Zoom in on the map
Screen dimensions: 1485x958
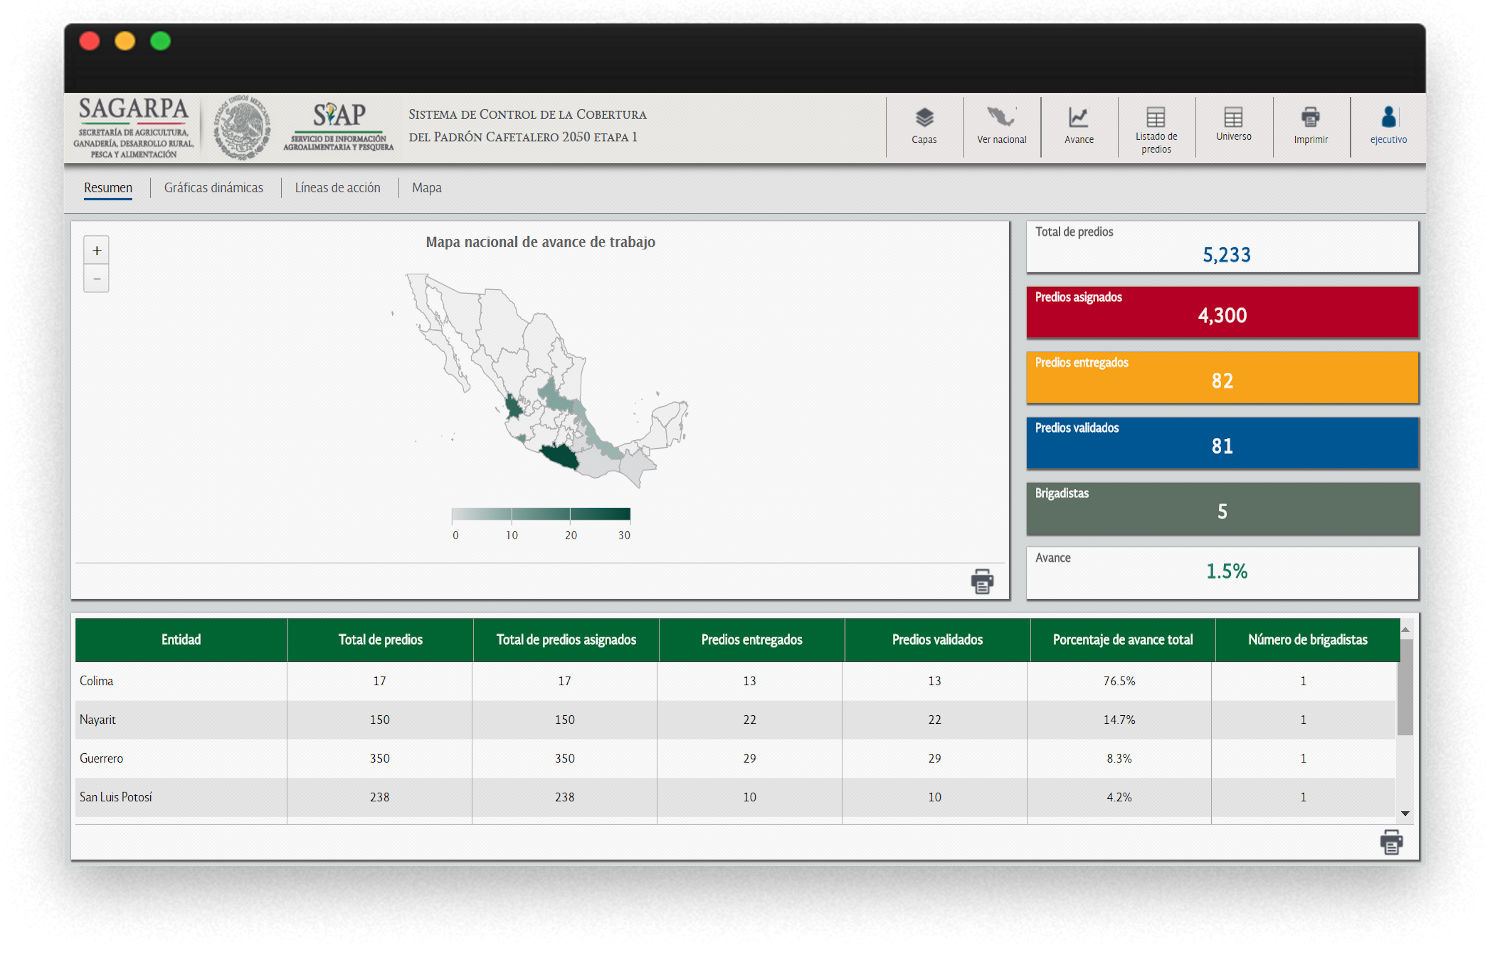coord(97,251)
